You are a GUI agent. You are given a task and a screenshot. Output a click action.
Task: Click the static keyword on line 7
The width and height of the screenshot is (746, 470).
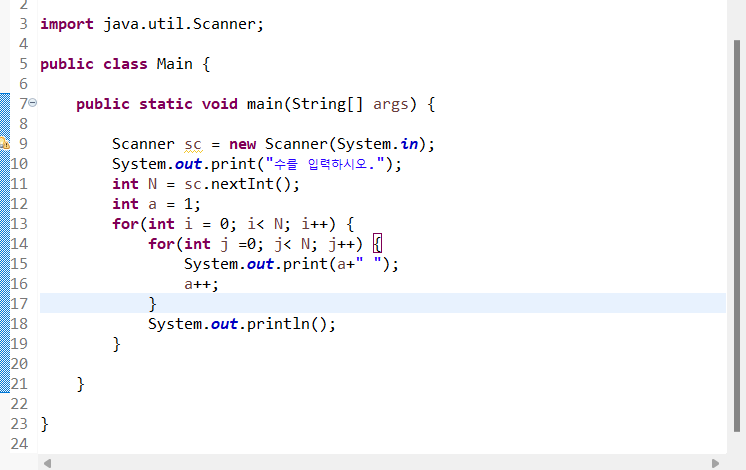[x=166, y=104]
